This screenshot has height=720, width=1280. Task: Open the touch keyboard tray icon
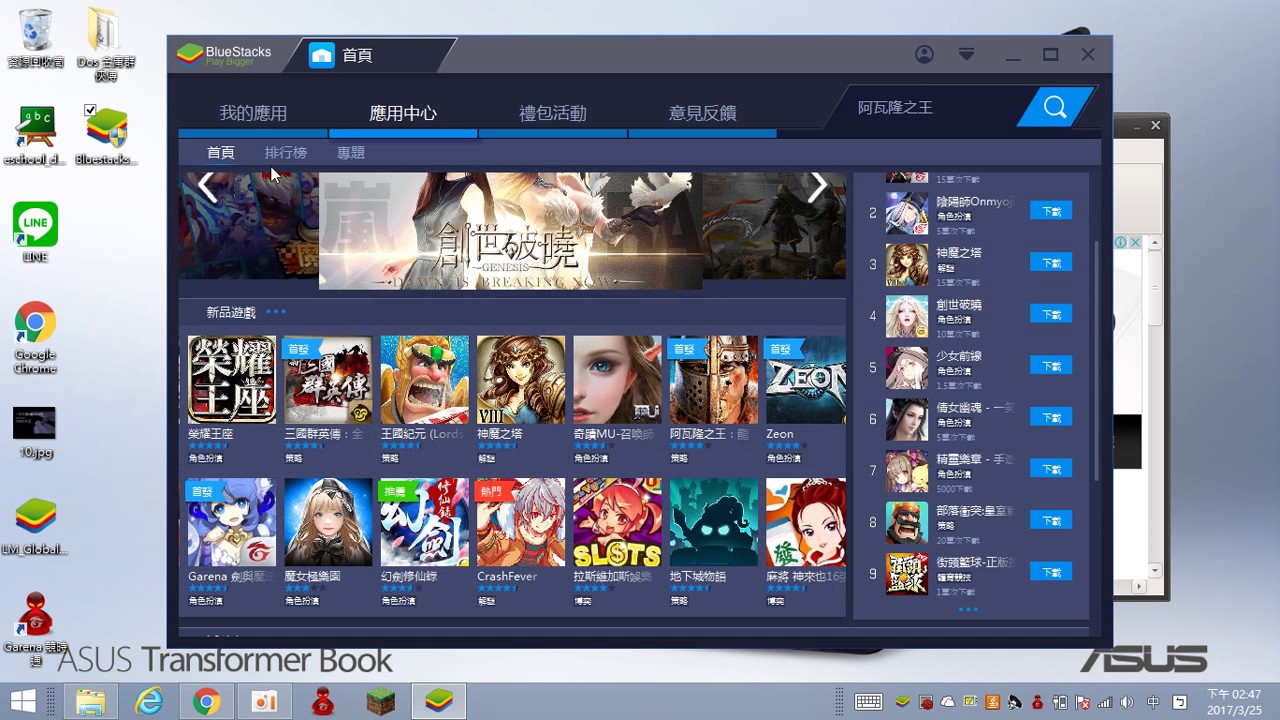[x=868, y=702]
